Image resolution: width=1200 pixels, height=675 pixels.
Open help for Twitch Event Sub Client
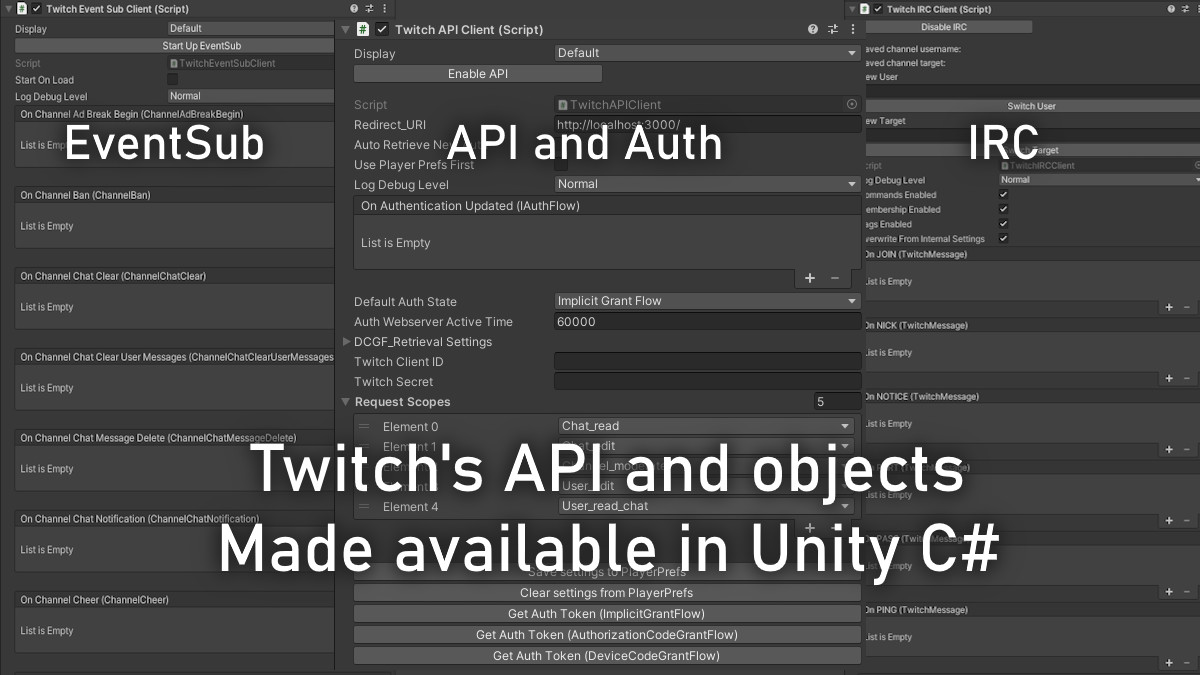click(x=354, y=9)
